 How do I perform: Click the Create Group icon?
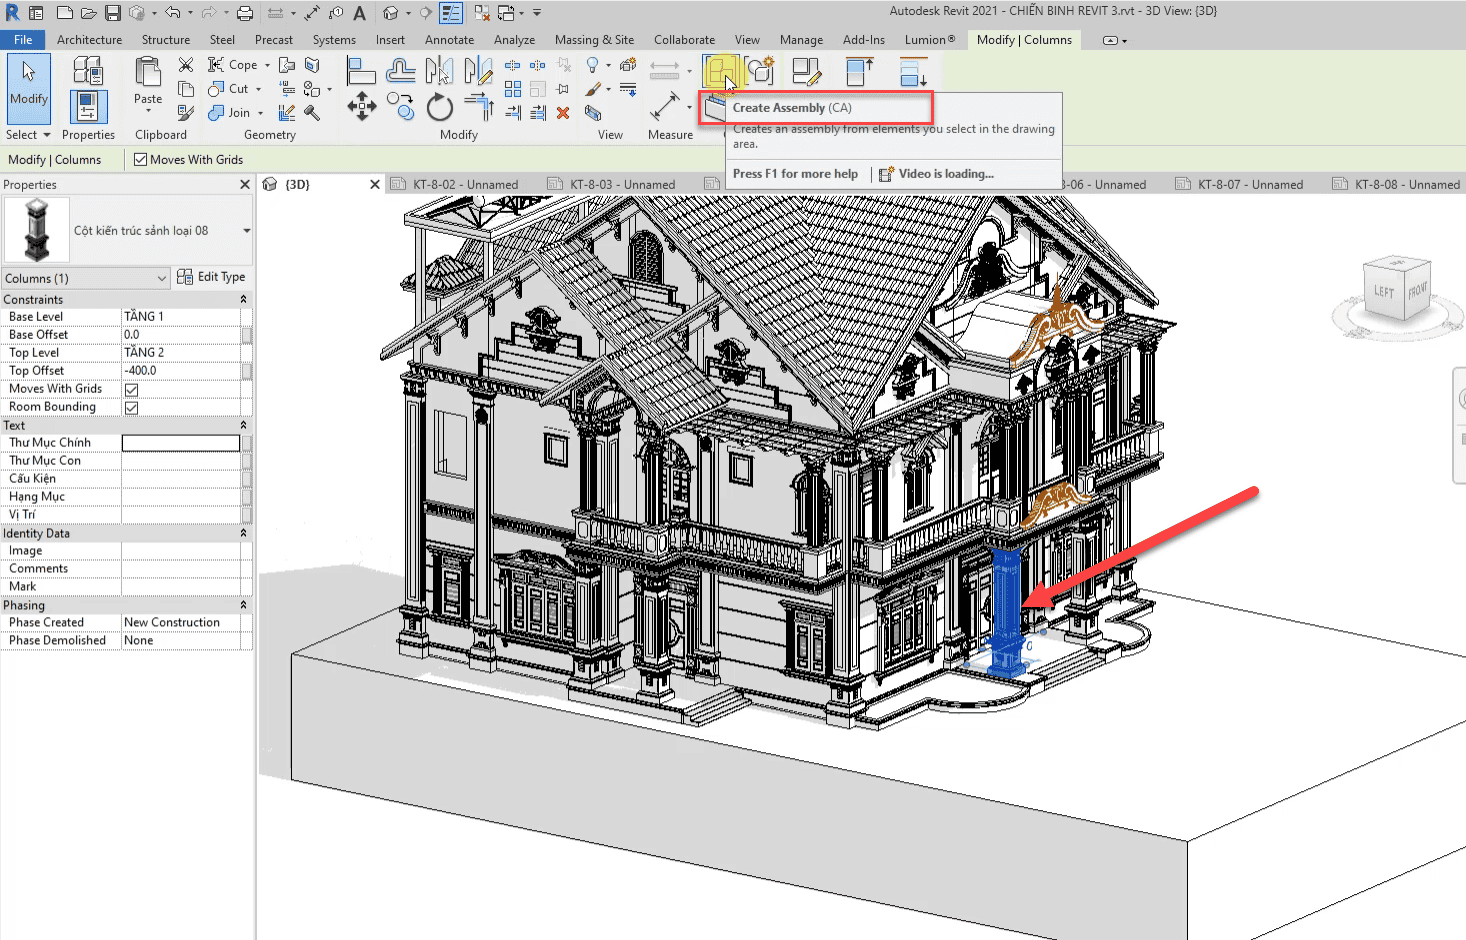click(761, 71)
